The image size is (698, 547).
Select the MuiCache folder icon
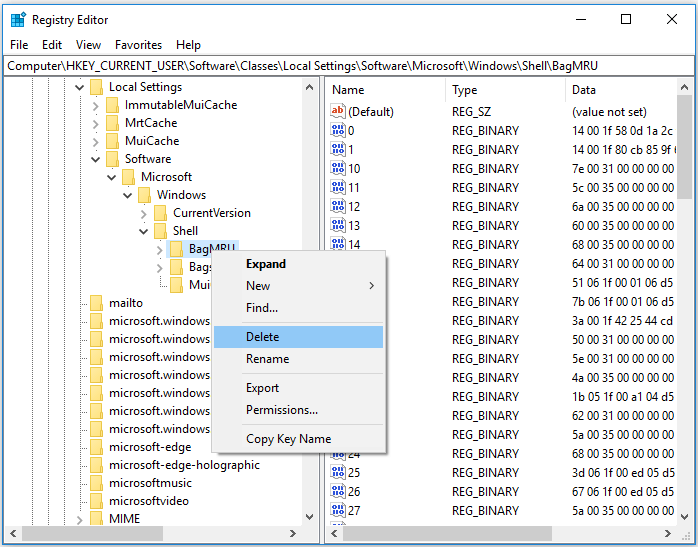[112, 141]
